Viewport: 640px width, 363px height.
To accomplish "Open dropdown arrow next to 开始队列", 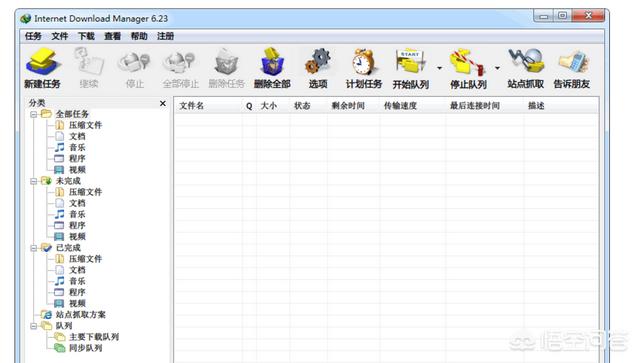I will (439, 68).
